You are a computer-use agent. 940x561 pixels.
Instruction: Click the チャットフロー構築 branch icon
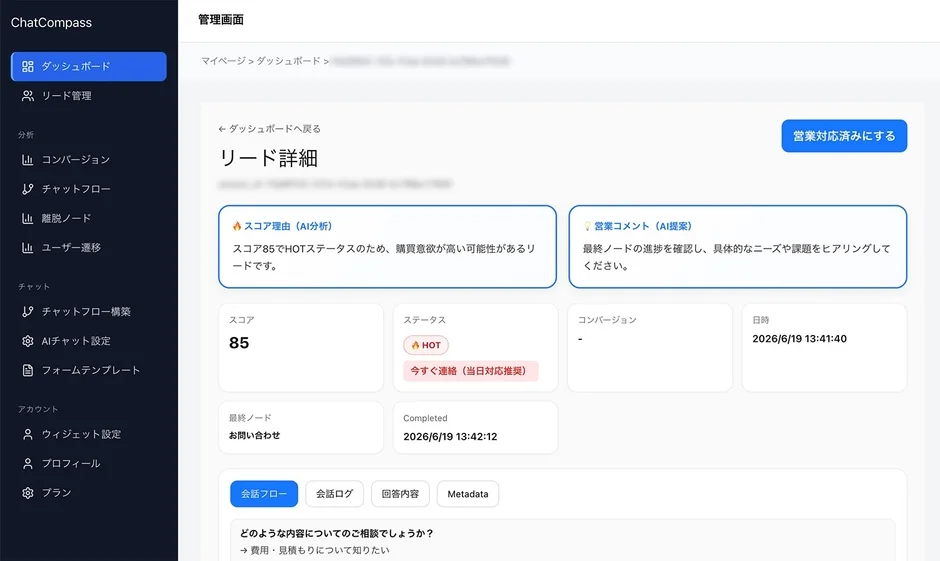[x=28, y=312]
